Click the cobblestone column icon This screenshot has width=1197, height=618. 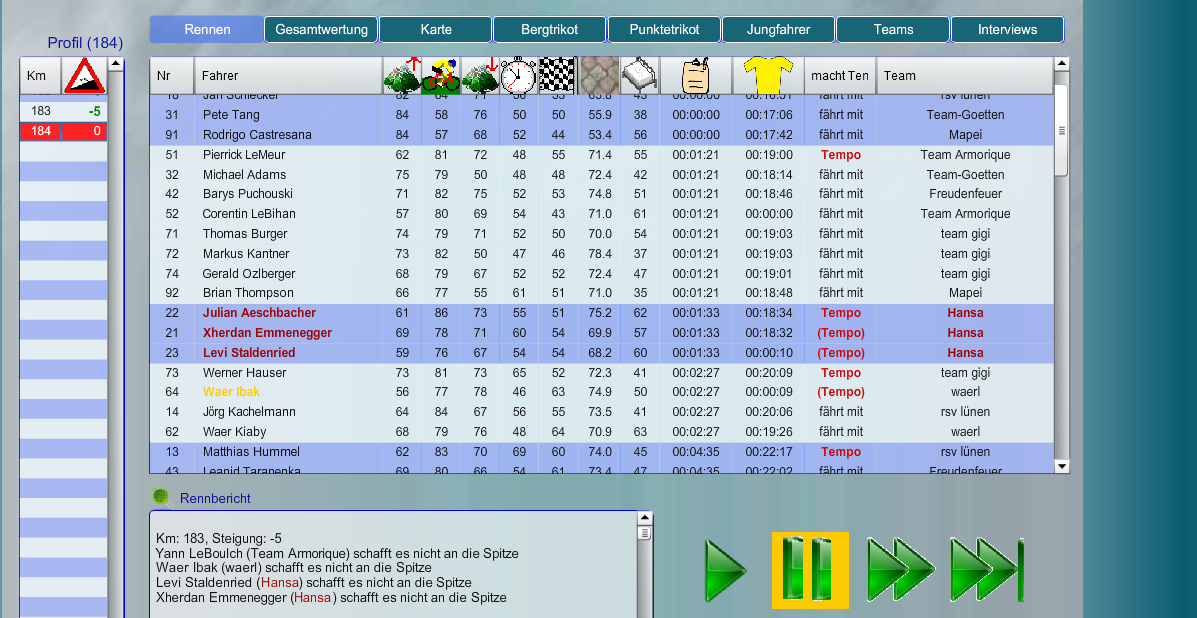tap(598, 75)
